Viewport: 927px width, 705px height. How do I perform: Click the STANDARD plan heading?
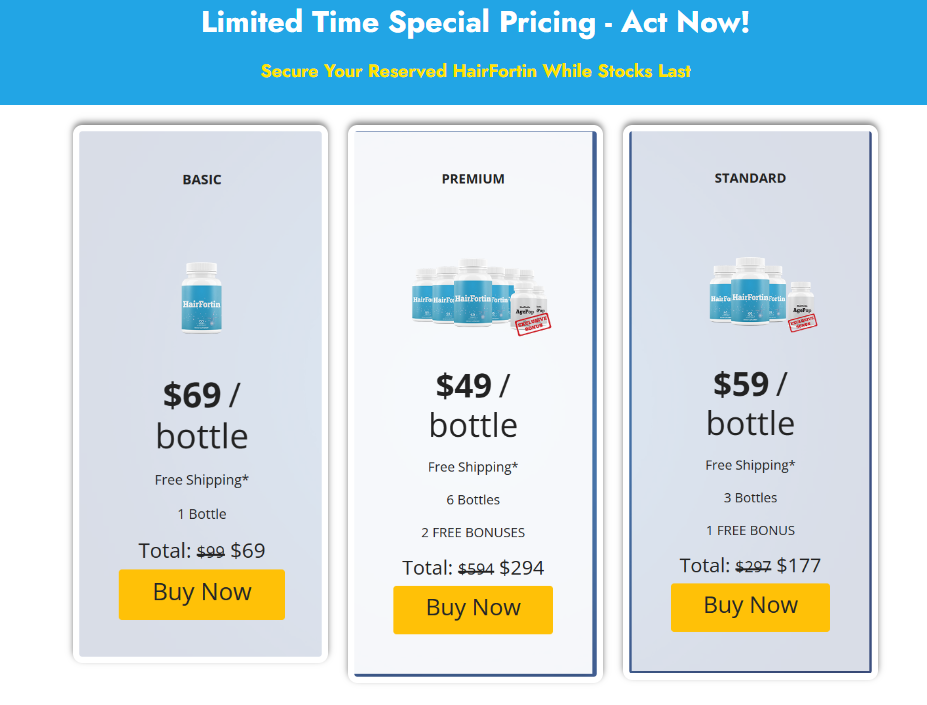click(750, 179)
